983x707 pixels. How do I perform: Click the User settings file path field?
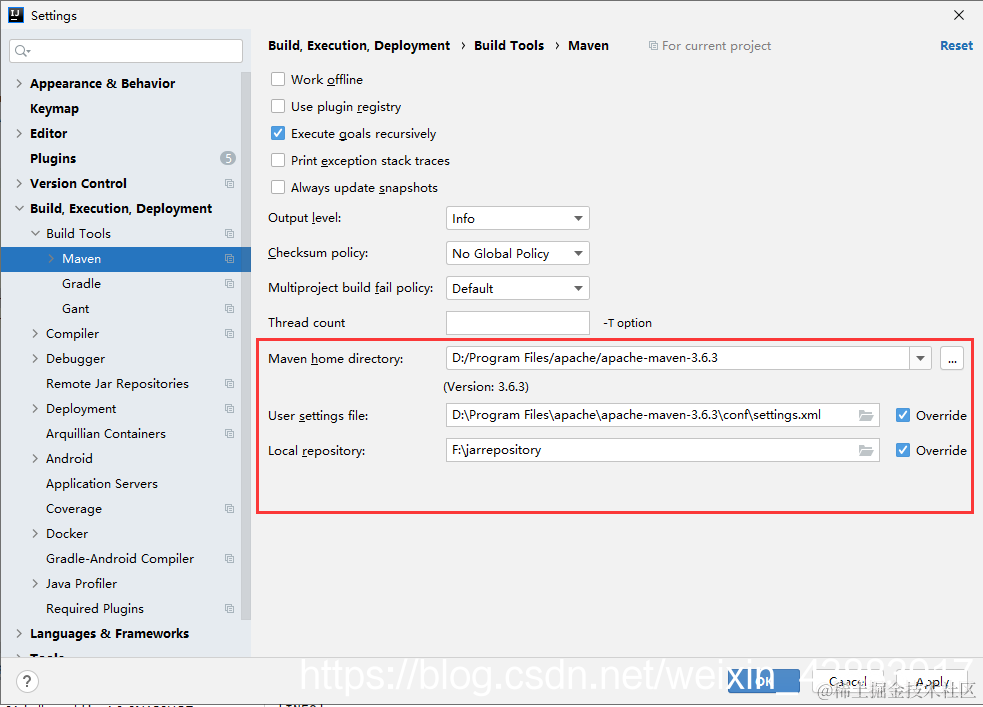tap(663, 415)
